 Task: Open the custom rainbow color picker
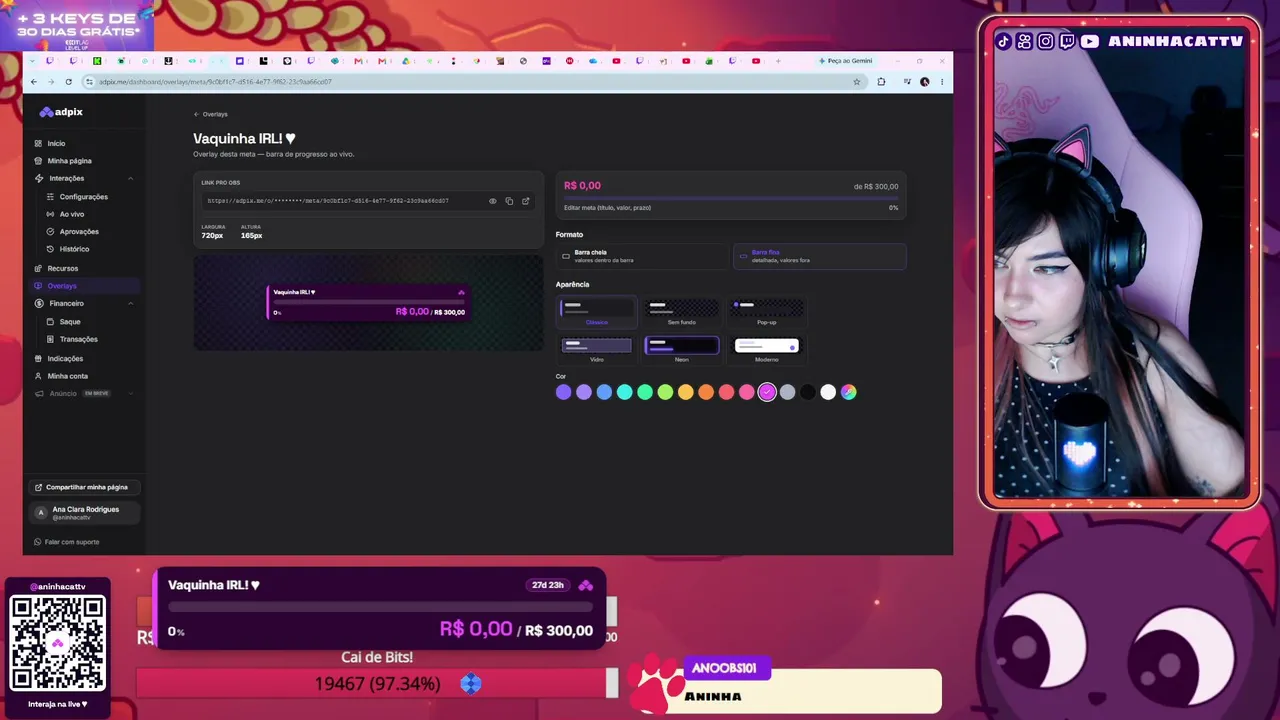[x=848, y=392]
